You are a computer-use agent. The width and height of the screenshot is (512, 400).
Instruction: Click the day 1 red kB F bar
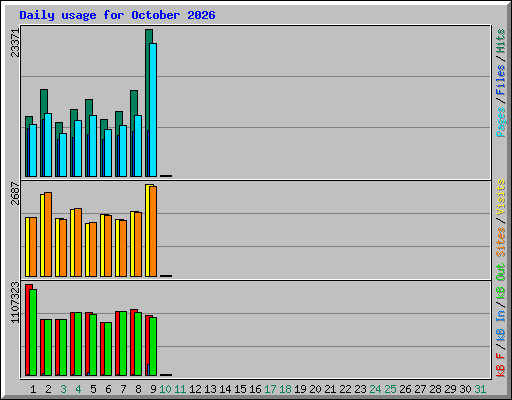point(27,330)
